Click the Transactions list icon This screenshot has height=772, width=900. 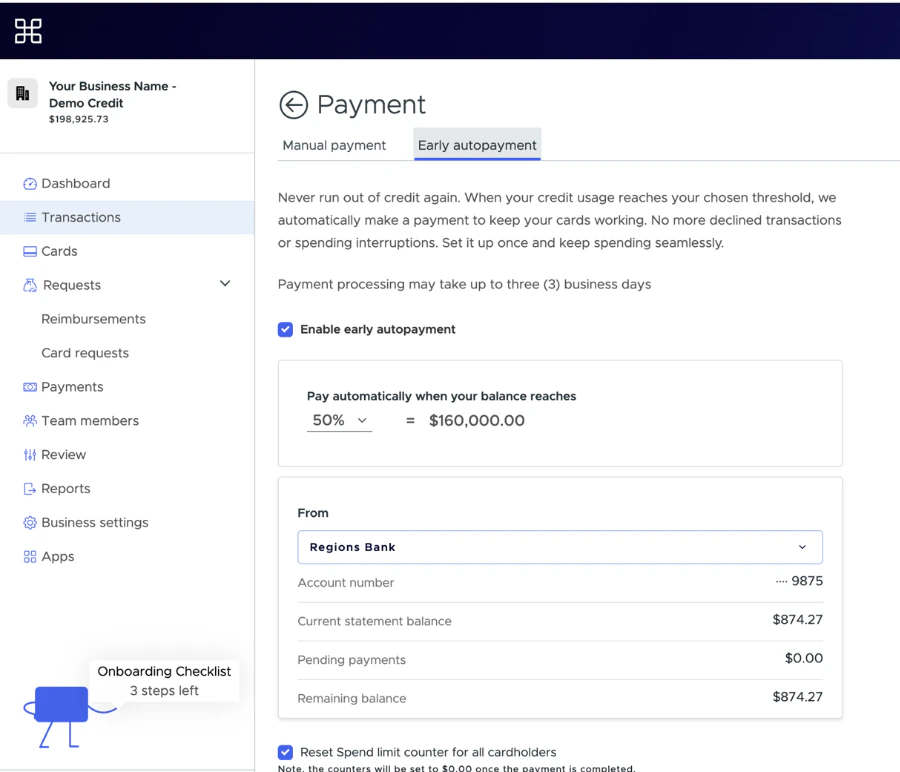coord(30,218)
